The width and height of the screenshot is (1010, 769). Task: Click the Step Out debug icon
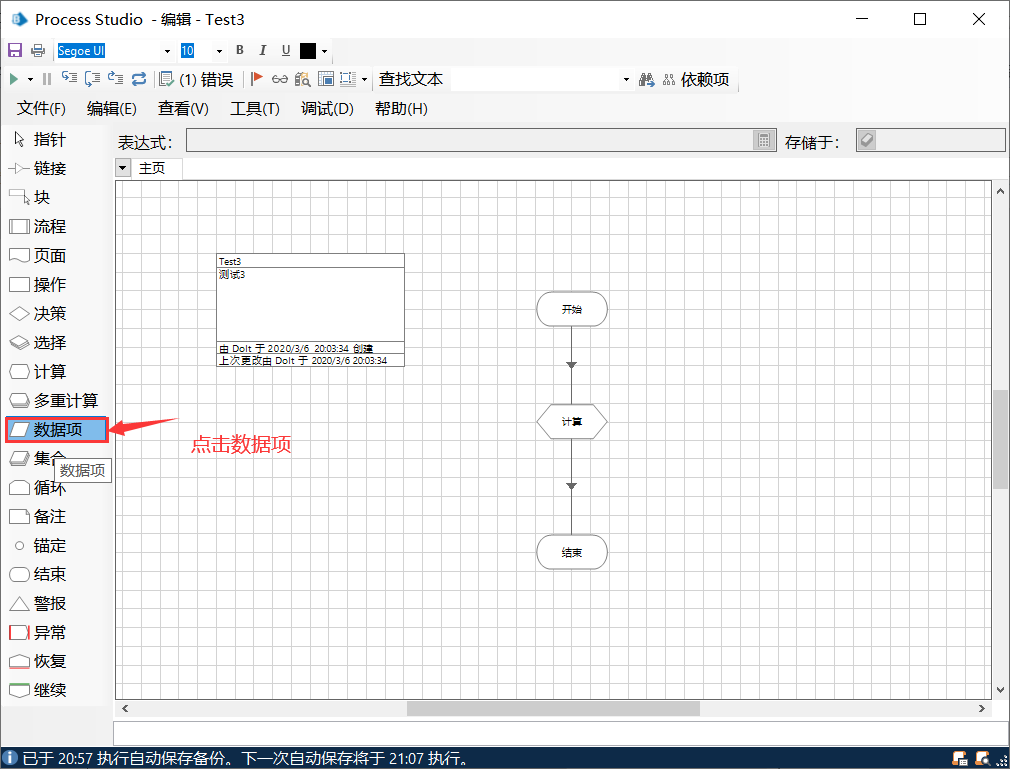[x=115, y=79]
